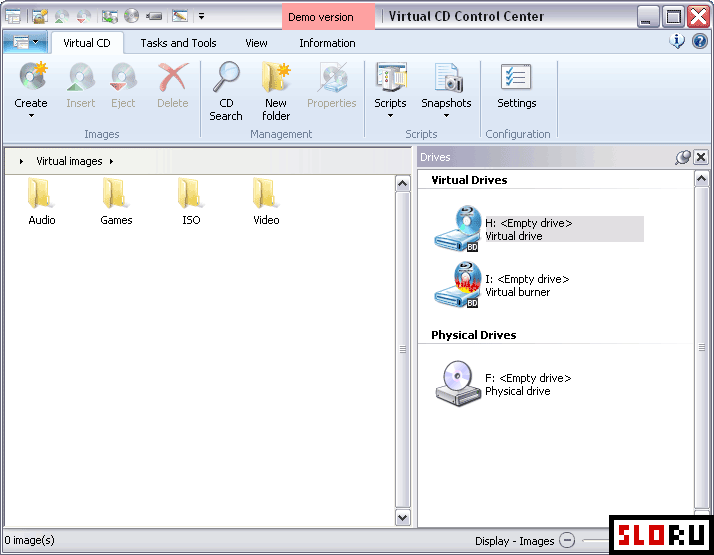Click the quick access eject disc icon
The image size is (714, 555).
[x=83, y=16]
